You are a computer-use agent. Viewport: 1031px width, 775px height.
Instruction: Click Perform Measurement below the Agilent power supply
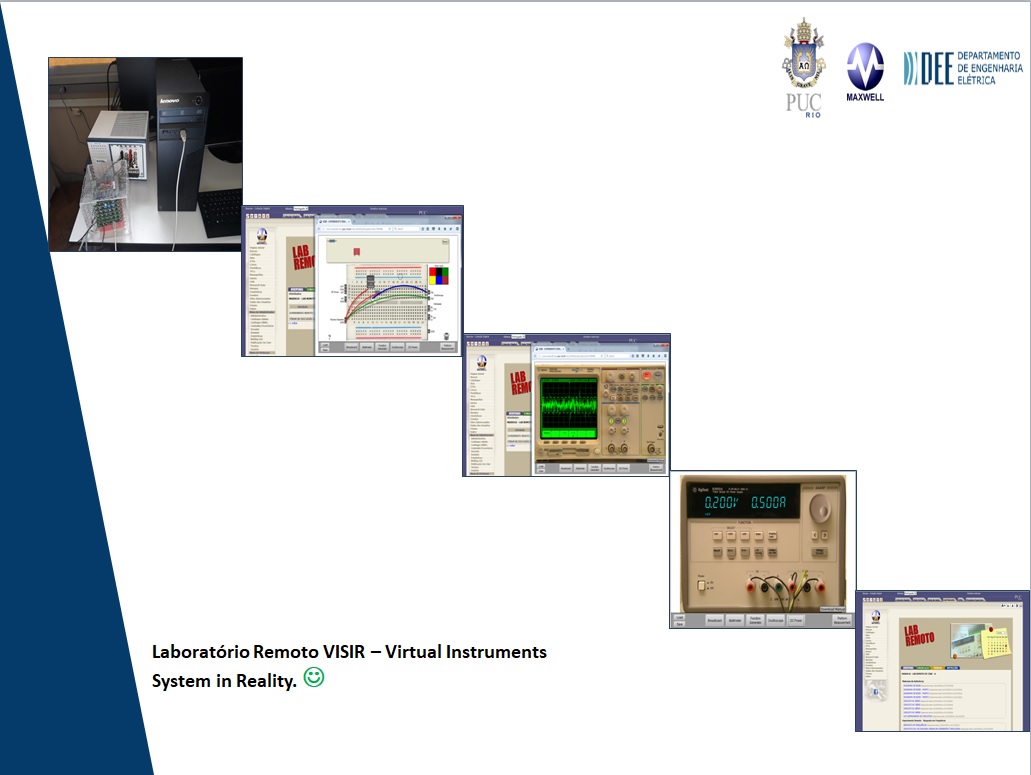pos(842,620)
